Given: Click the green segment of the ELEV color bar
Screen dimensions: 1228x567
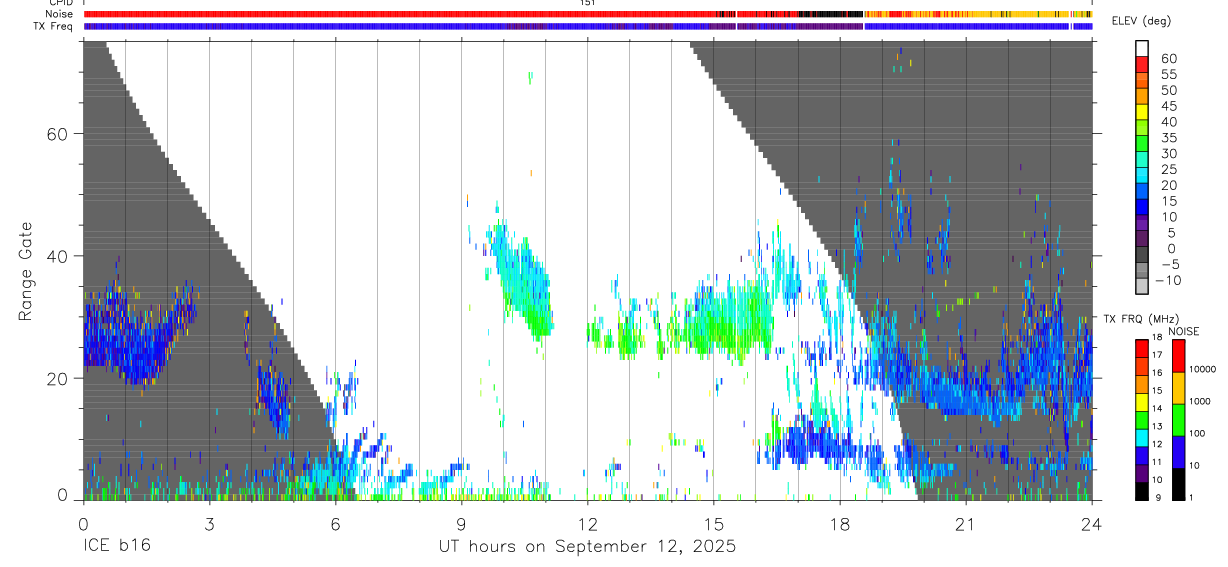Looking at the screenshot, I should tap(1142, 142).
